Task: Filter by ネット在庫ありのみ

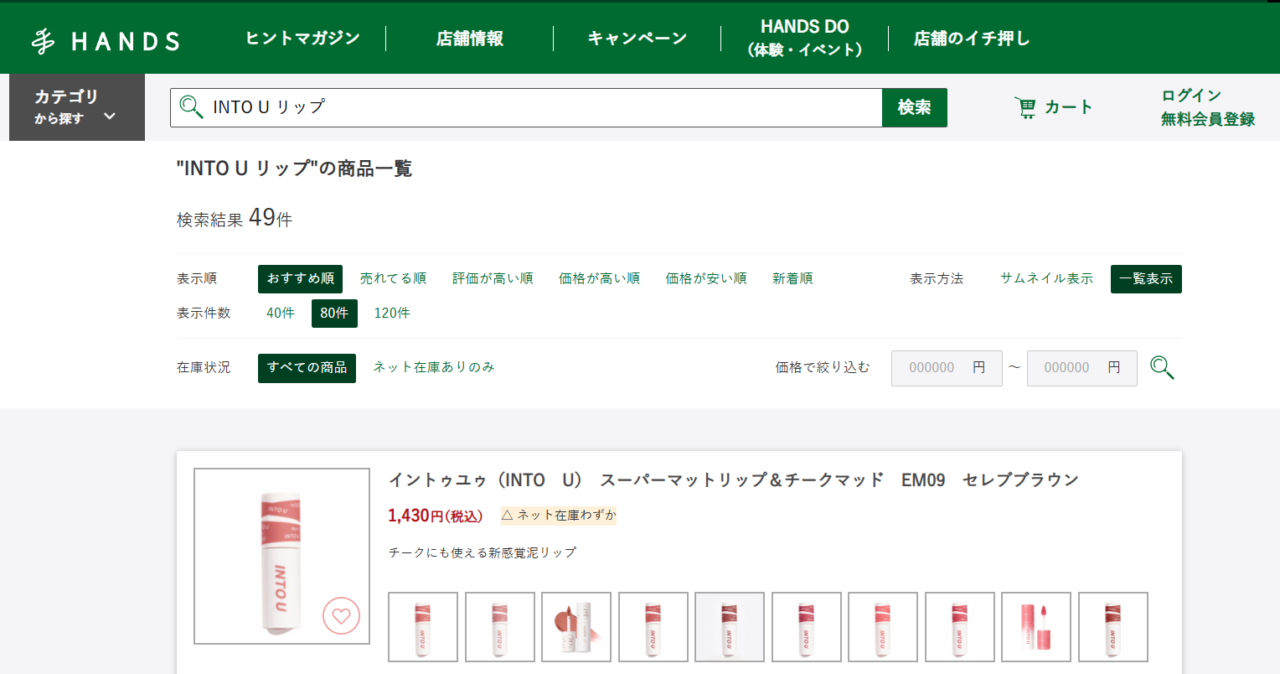Action: click(434, 367)
